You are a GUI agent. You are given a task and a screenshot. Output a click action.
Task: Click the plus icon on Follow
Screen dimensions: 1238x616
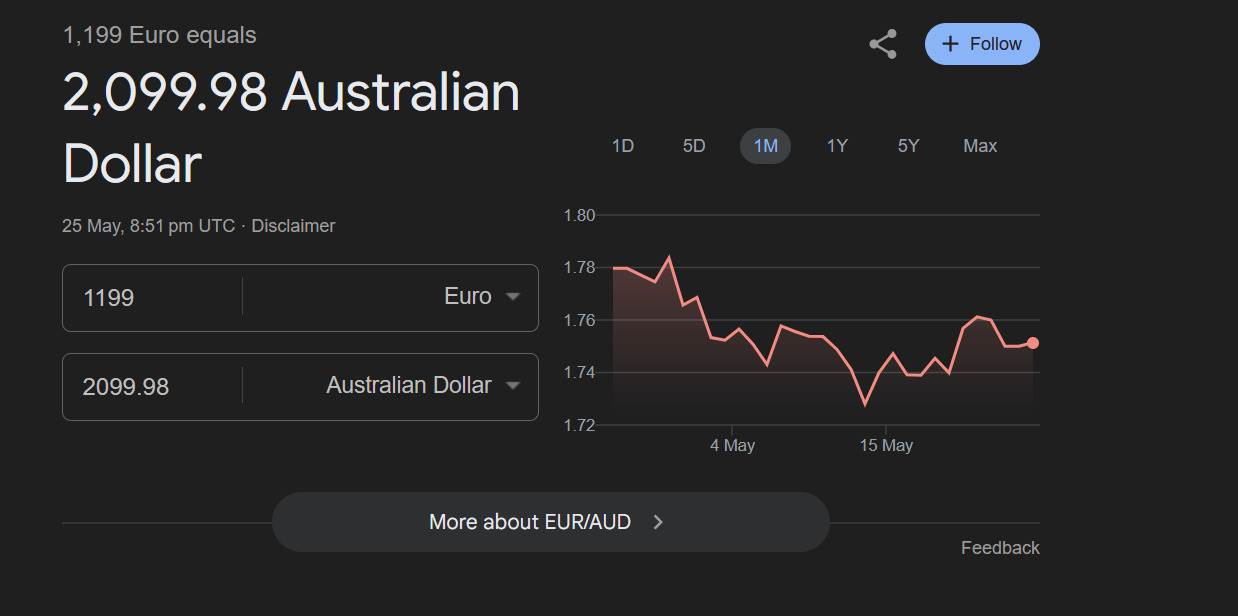[x=950, y=44]
